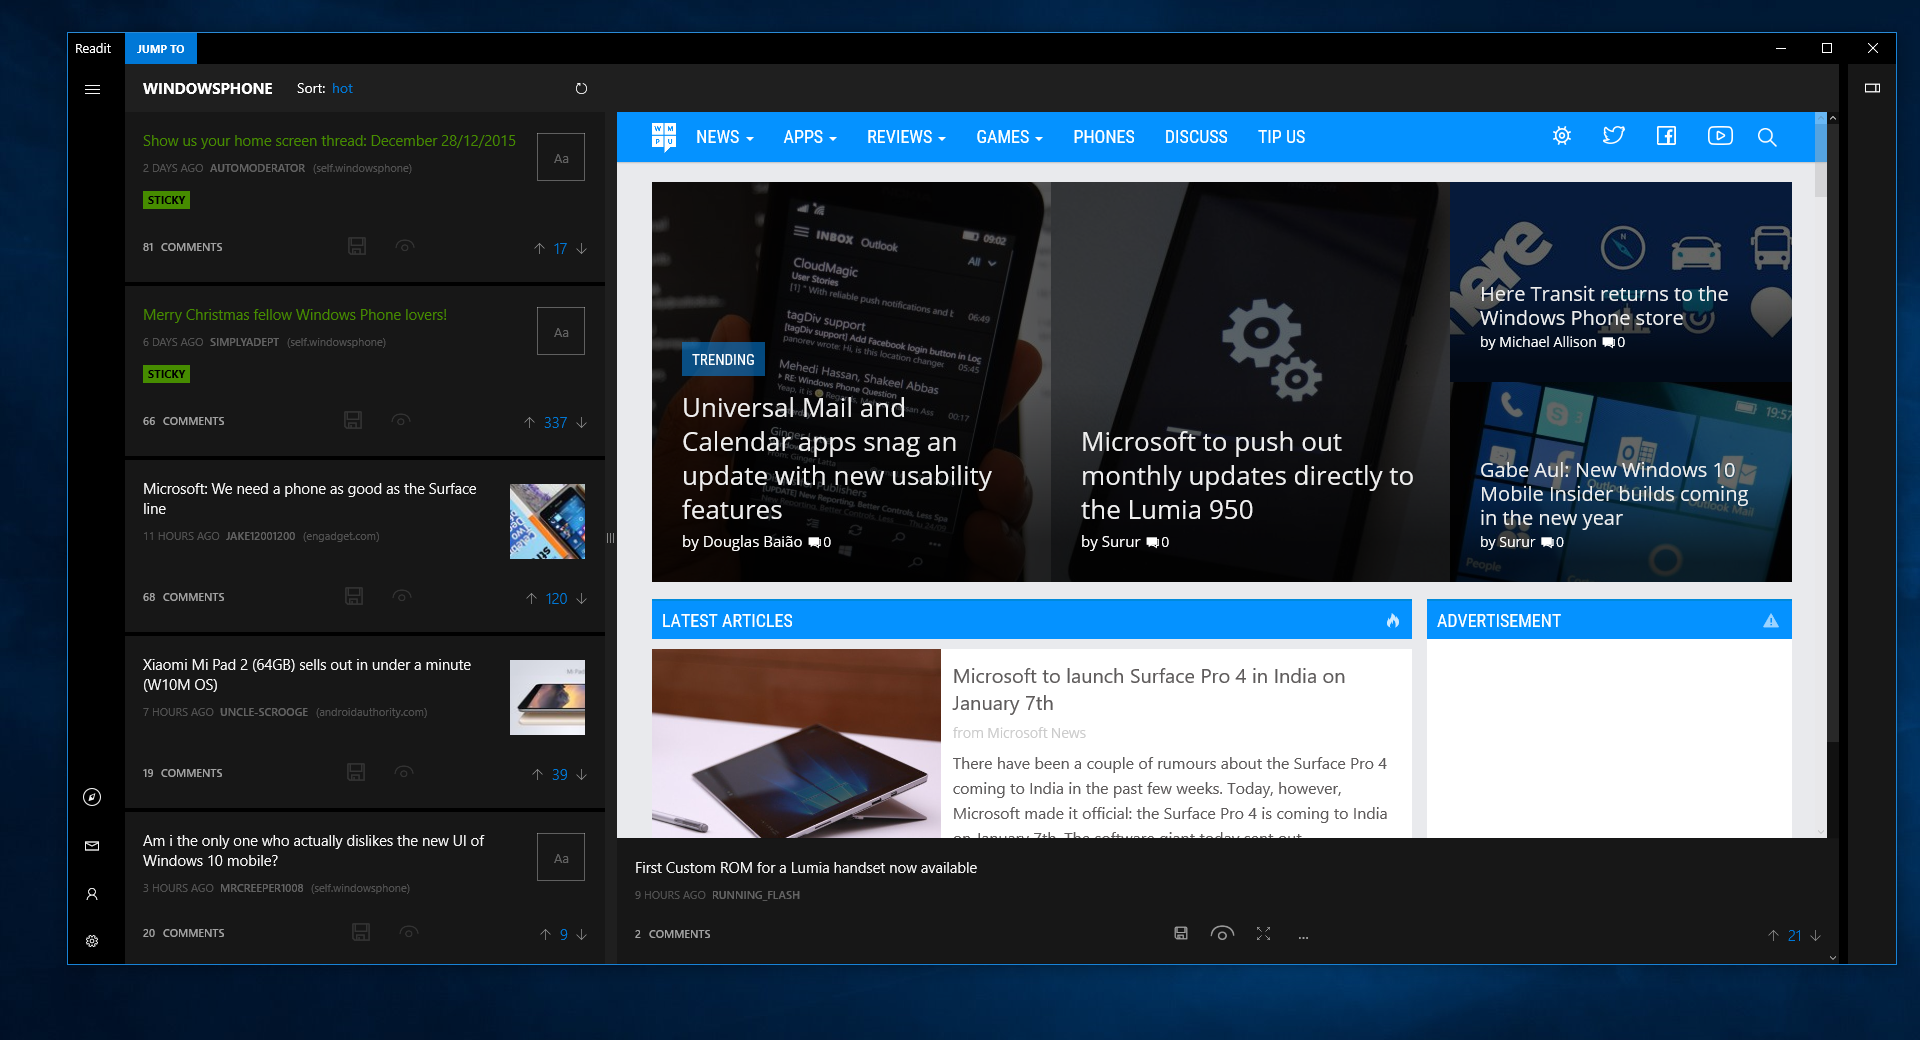Image resolution: width=1920 pixels, height=1040 pixels.
Task: Save the Microsoft Surface phone post
Action: 354,596
